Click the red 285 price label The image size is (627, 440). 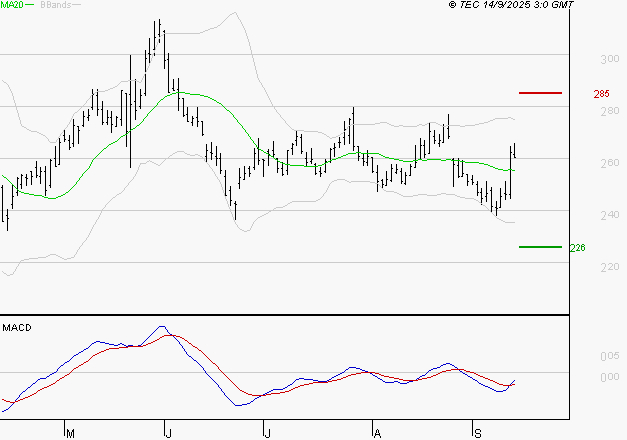(601, 94)
